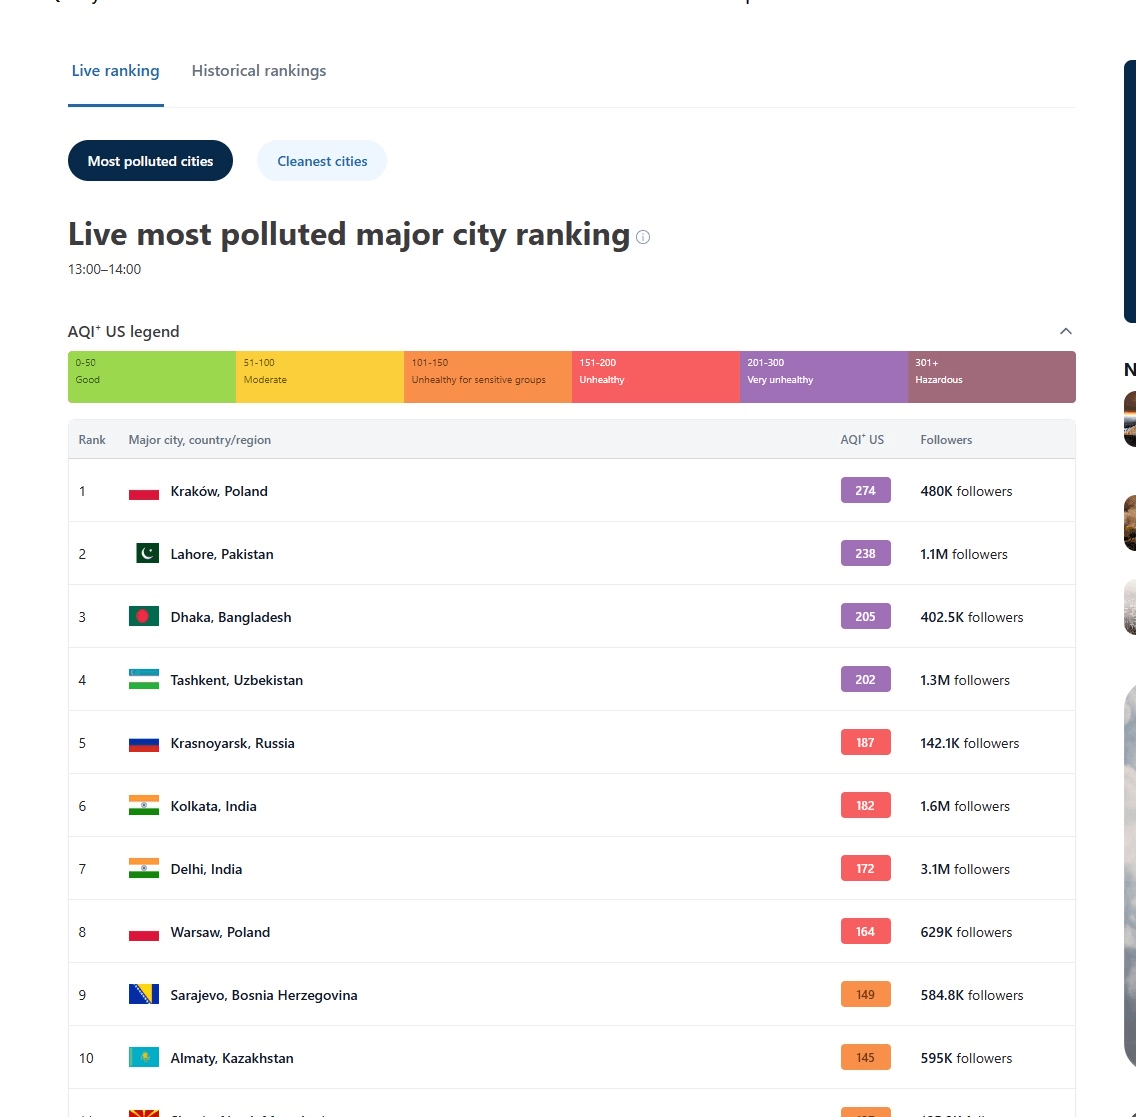Click the Bosnia Herzegovina flag for Sarajevo
This screenshot has height=1117, width=1136.
coord(143,995)
